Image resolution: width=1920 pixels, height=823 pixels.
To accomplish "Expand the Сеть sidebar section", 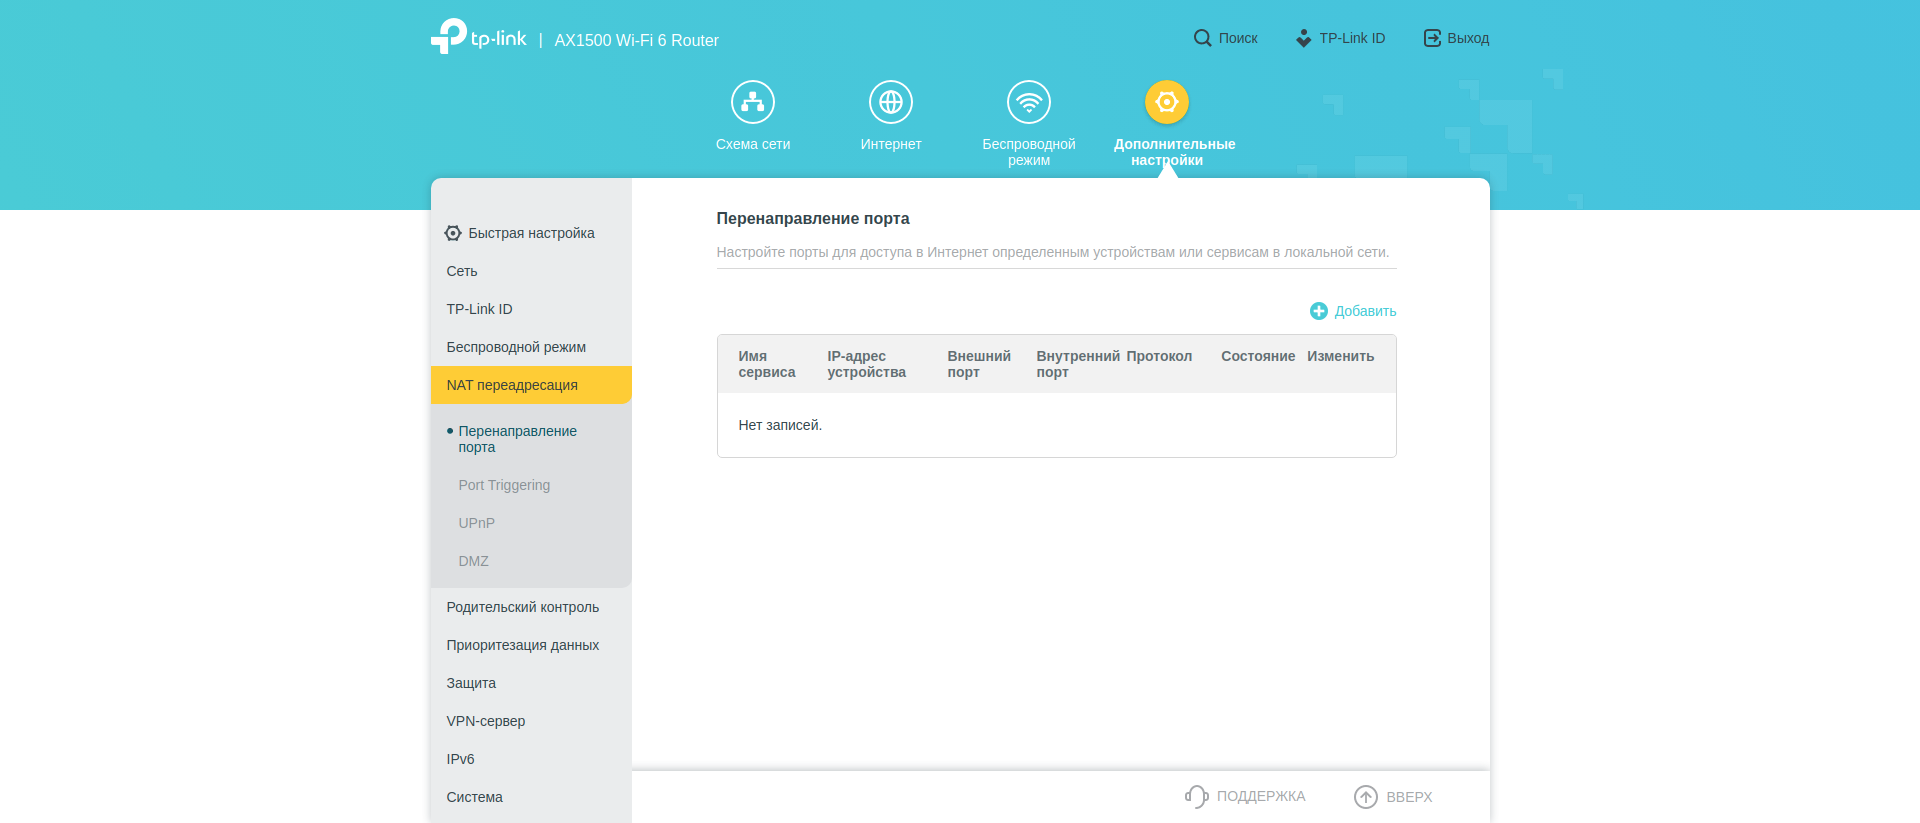I will [462, 271].
